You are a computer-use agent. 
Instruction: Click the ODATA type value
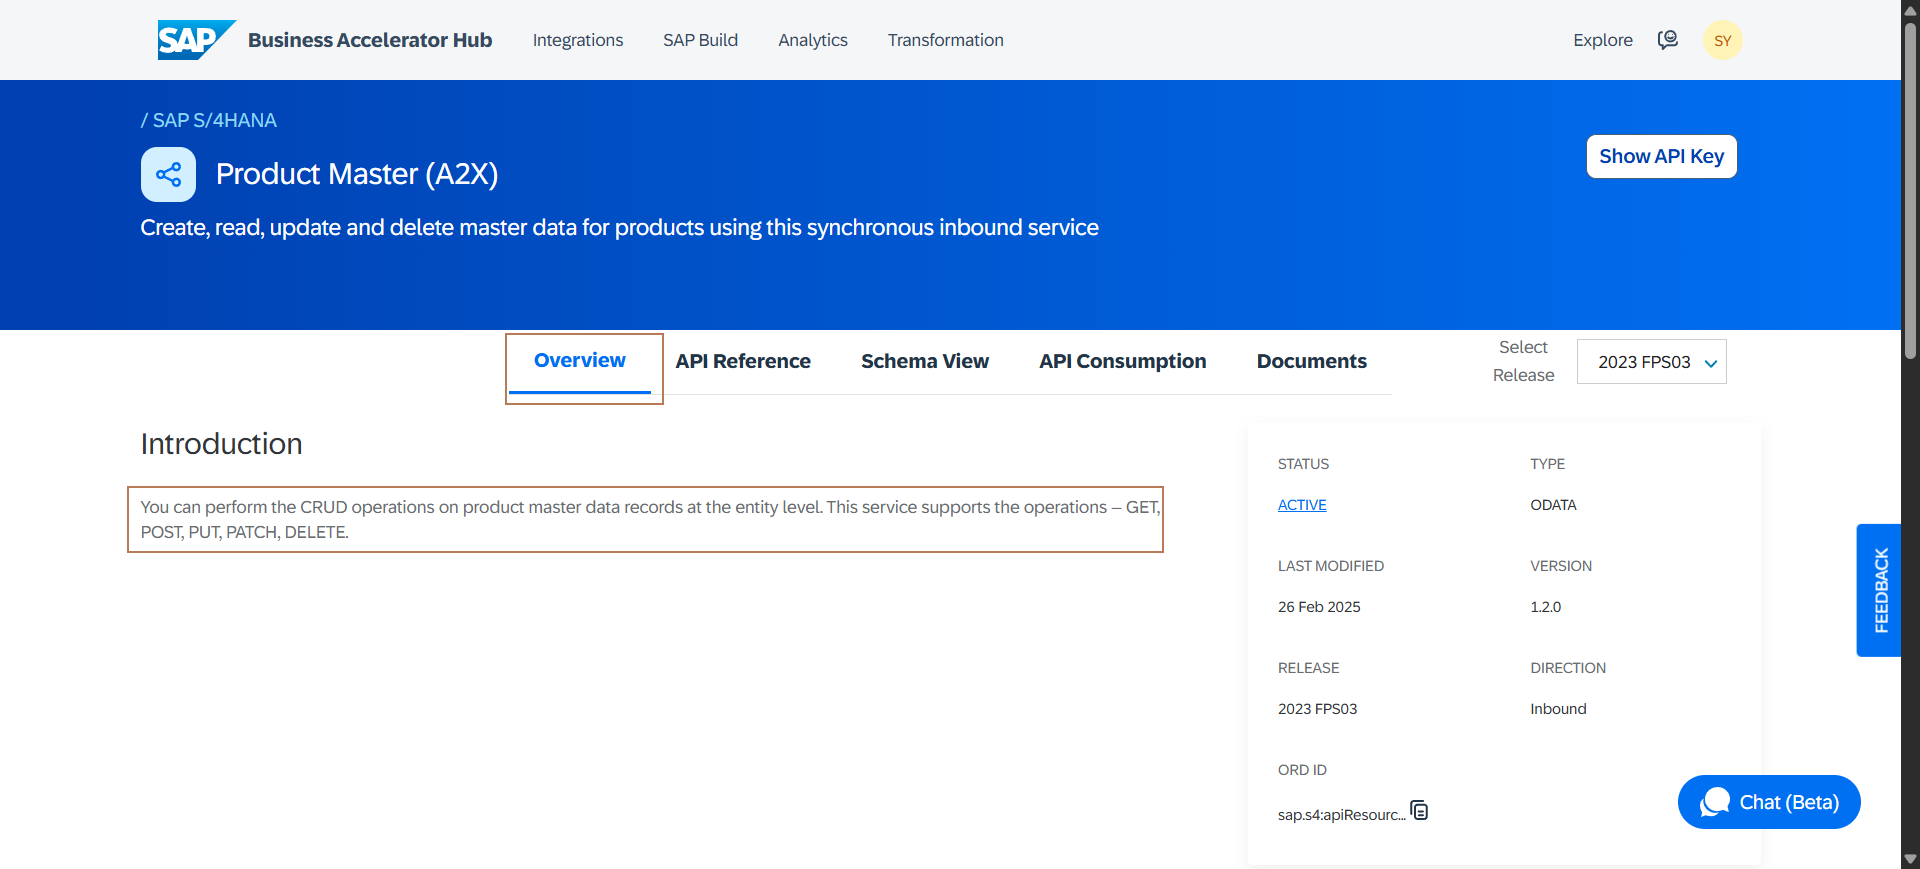point(1553,505)
